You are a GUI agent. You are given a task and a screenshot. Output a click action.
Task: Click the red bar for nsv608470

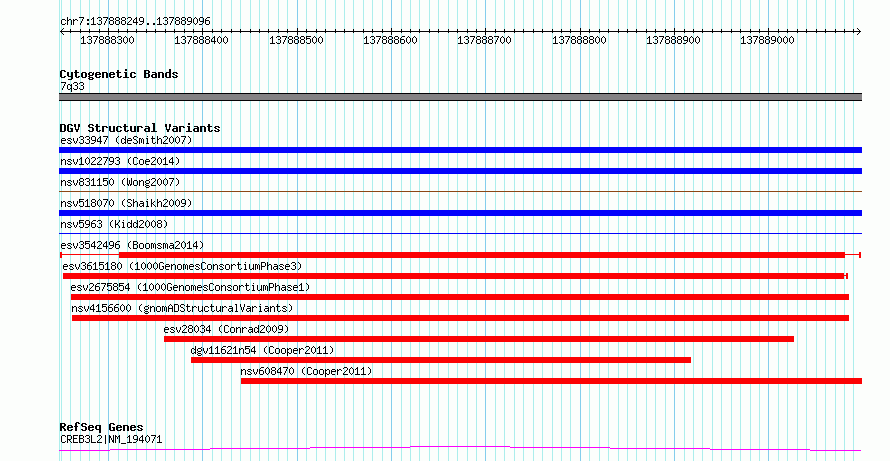click(x=551, y=381)
